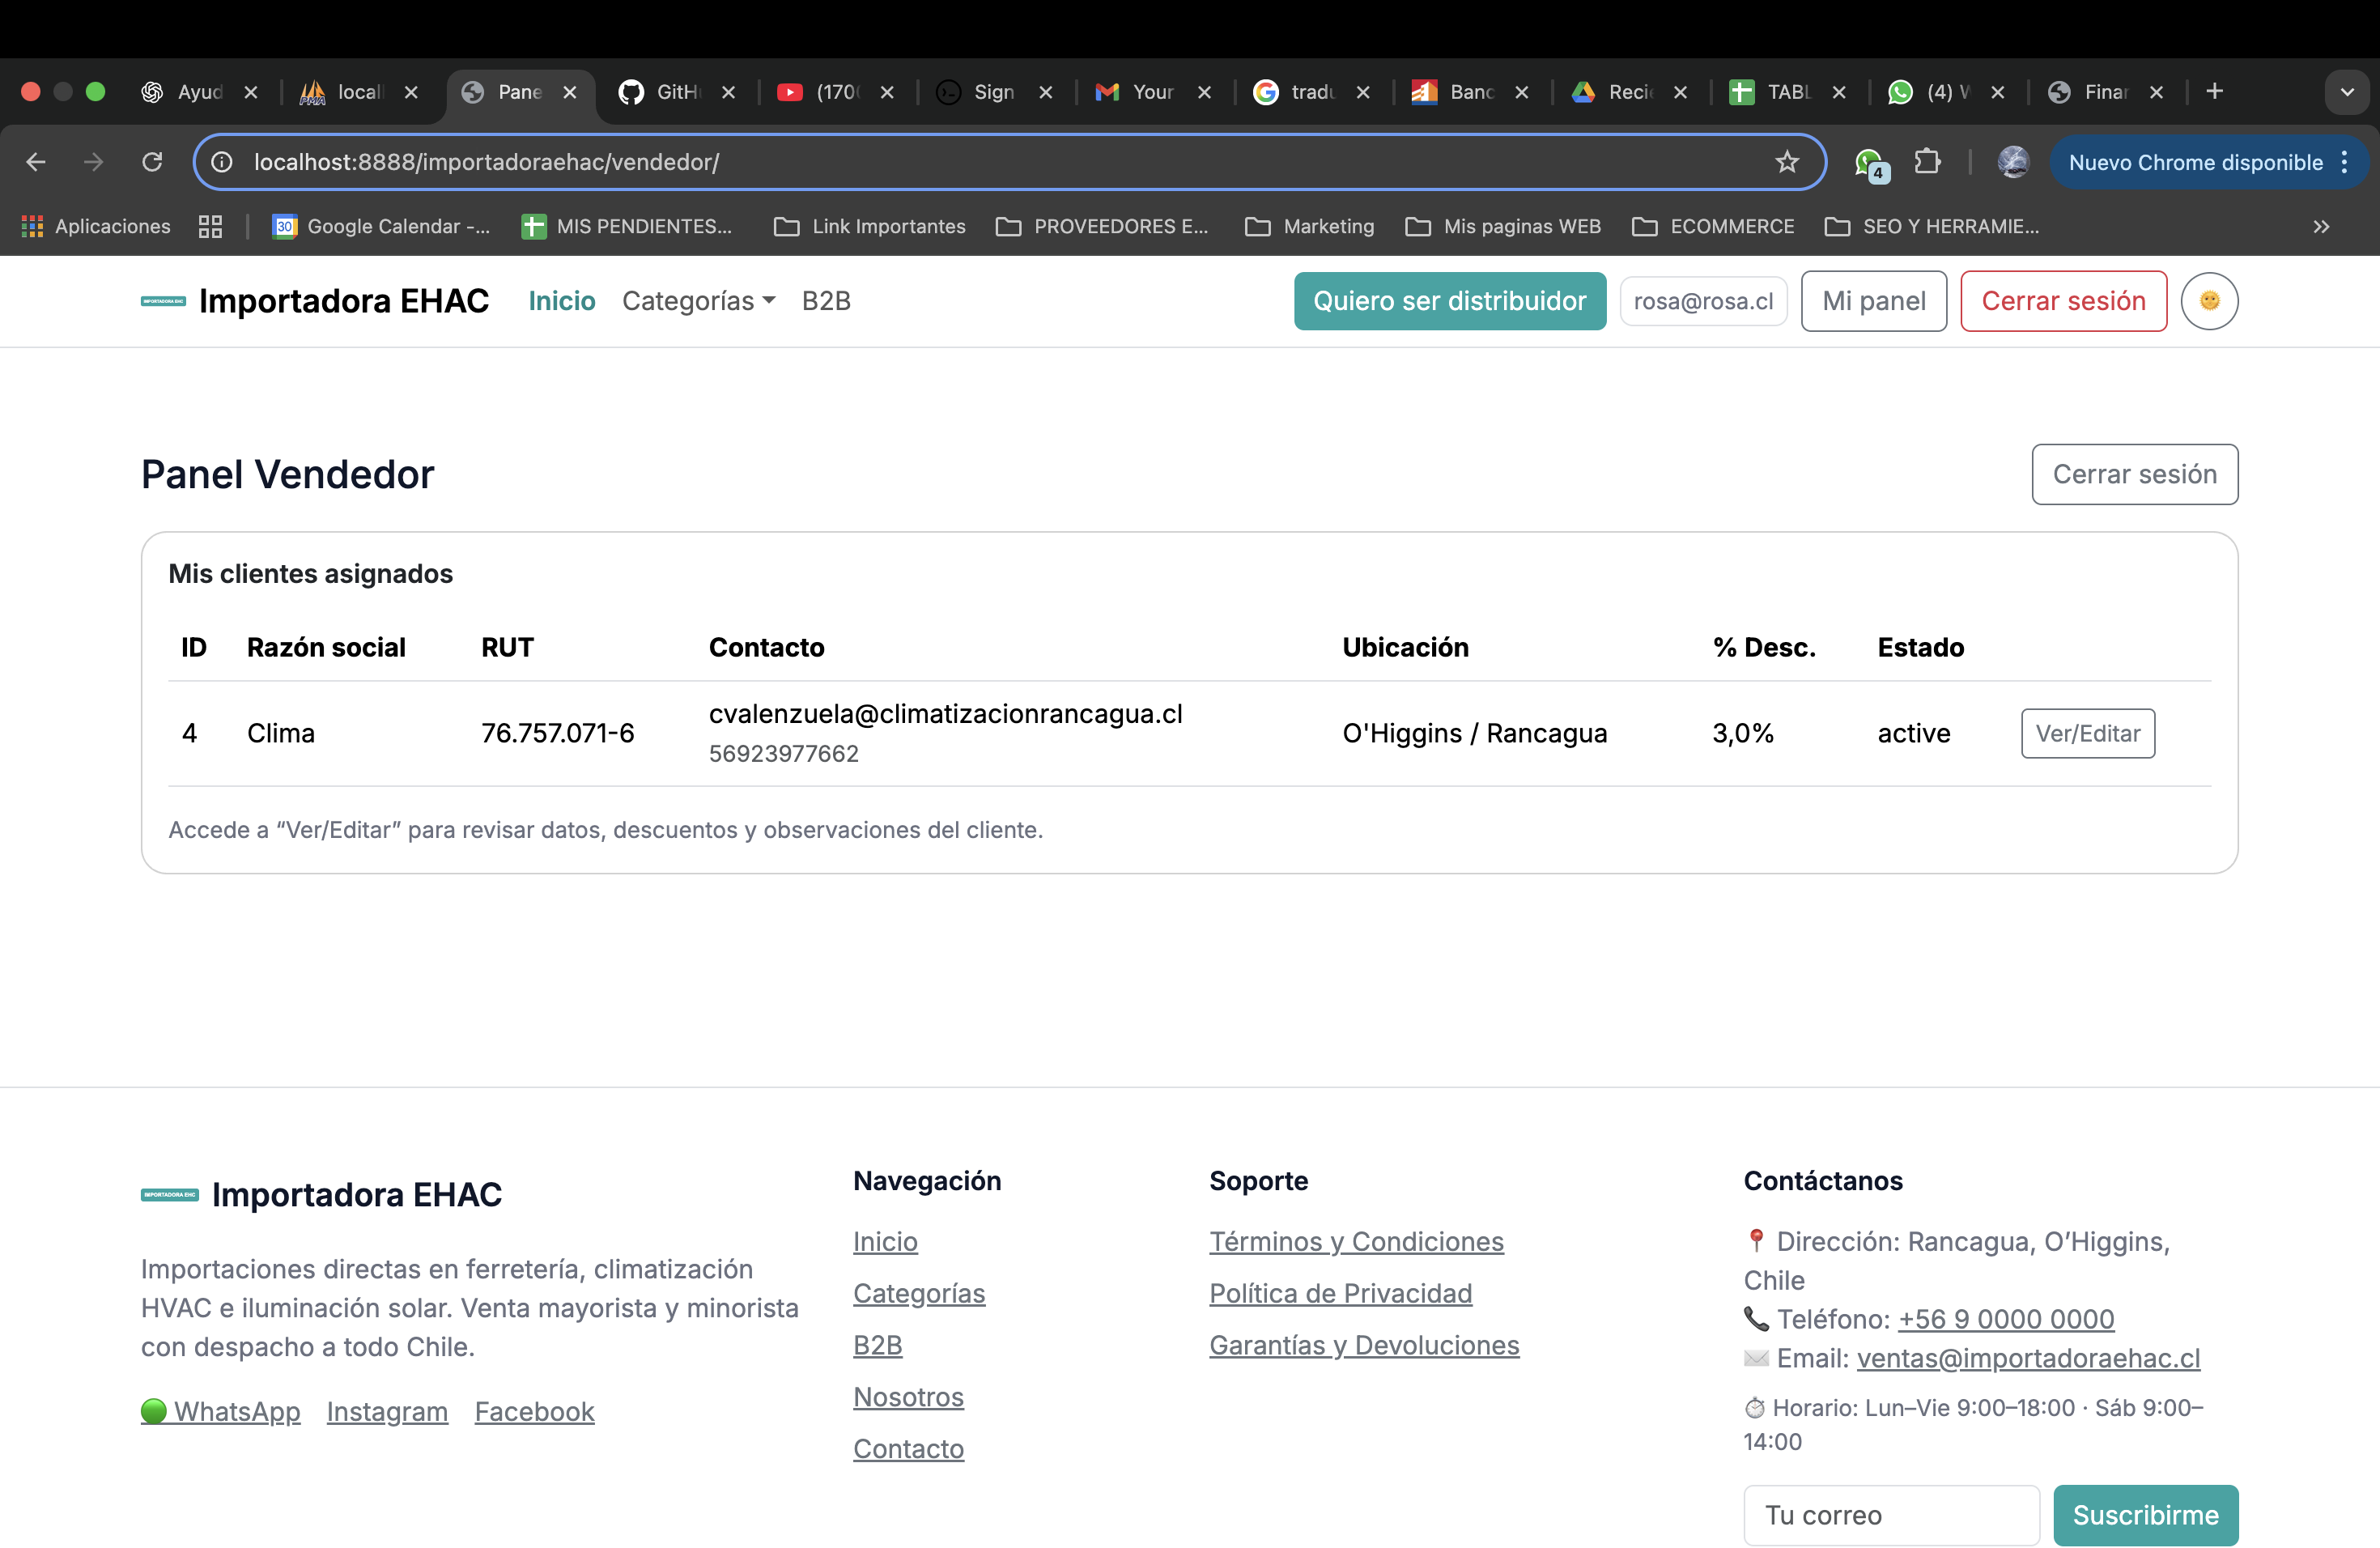Open the B2B navigation item
This screenshot has width=2380, height=1548.
pos(826,301)
